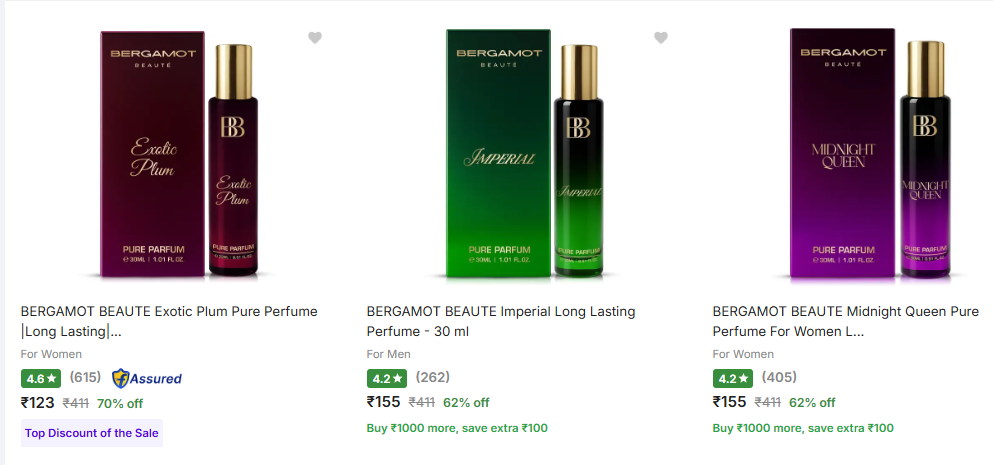Open BERGAMOT BEAUTE Exotic Plum Pure Perfume link

tap(169, 321)
